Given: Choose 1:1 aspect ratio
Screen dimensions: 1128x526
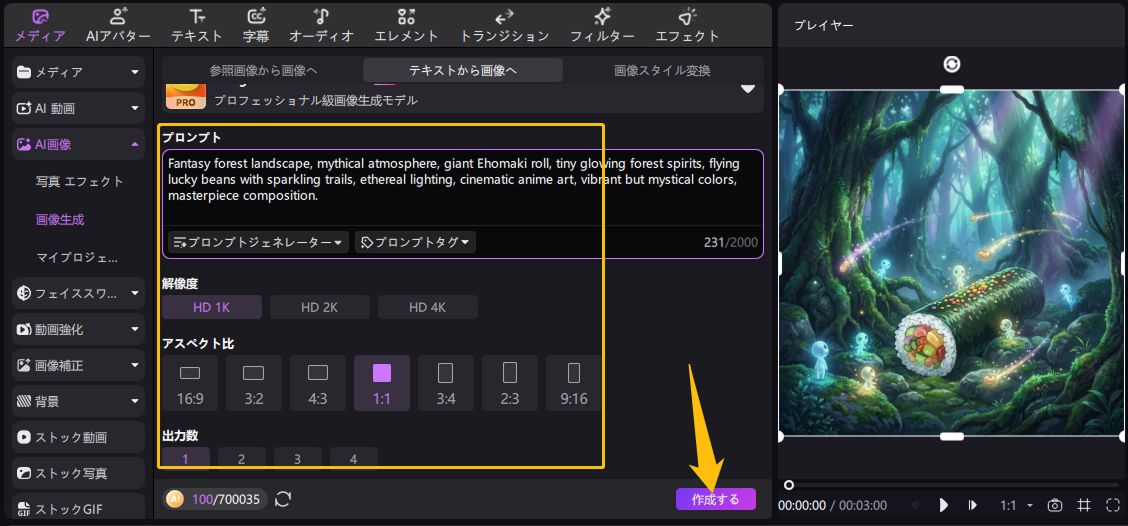Looking at the screenshot, I should click(x=382, y=383).
